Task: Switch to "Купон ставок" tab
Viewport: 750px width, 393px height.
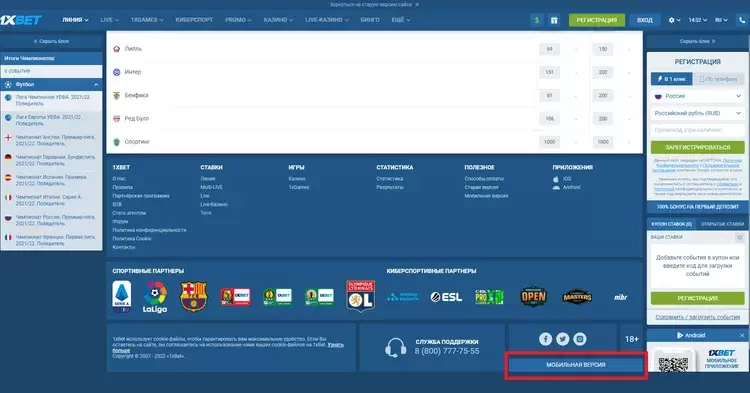Action: (671, 224)
